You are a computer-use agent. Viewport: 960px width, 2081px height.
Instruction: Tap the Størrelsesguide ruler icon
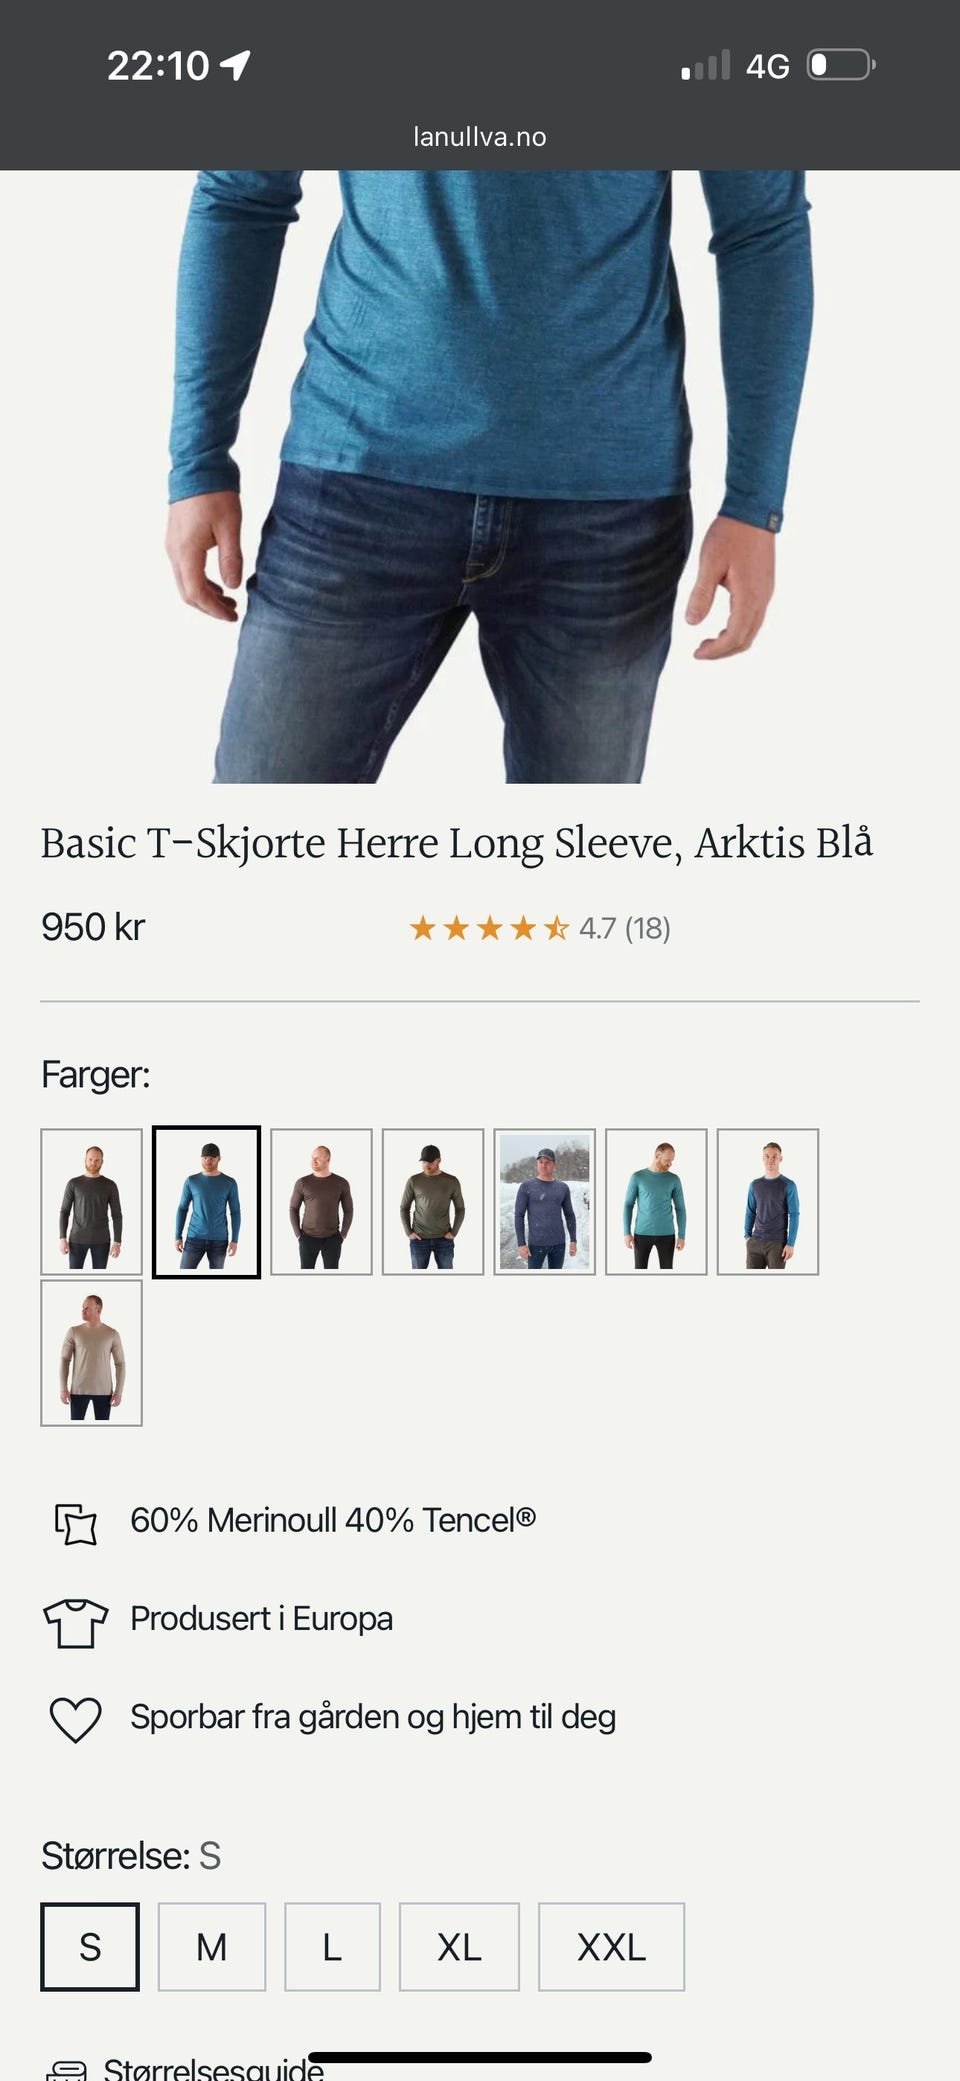pos(67,2070)
